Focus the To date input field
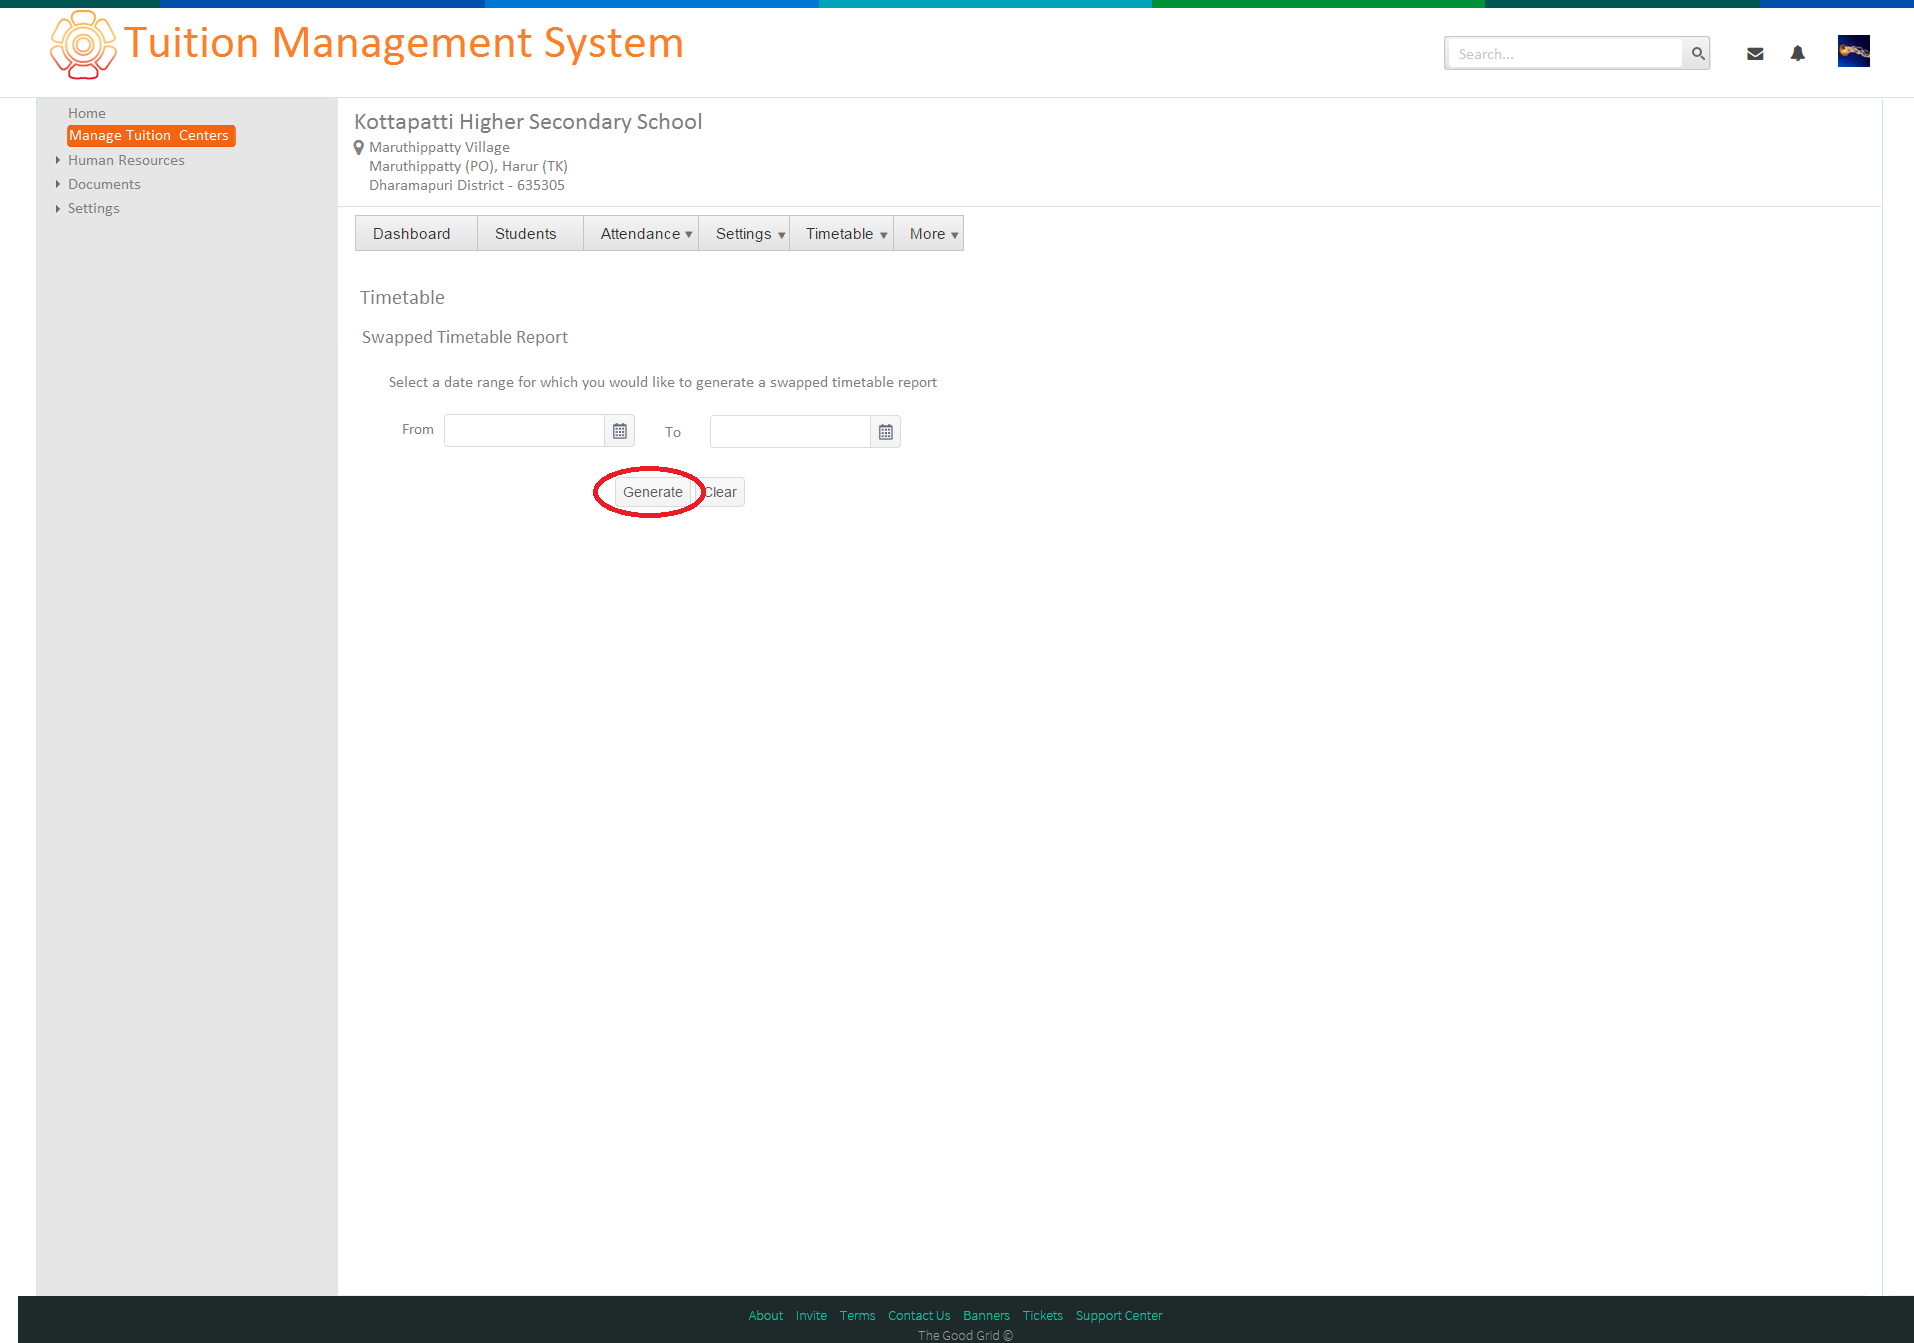1914x1343 pixels. 790,432
